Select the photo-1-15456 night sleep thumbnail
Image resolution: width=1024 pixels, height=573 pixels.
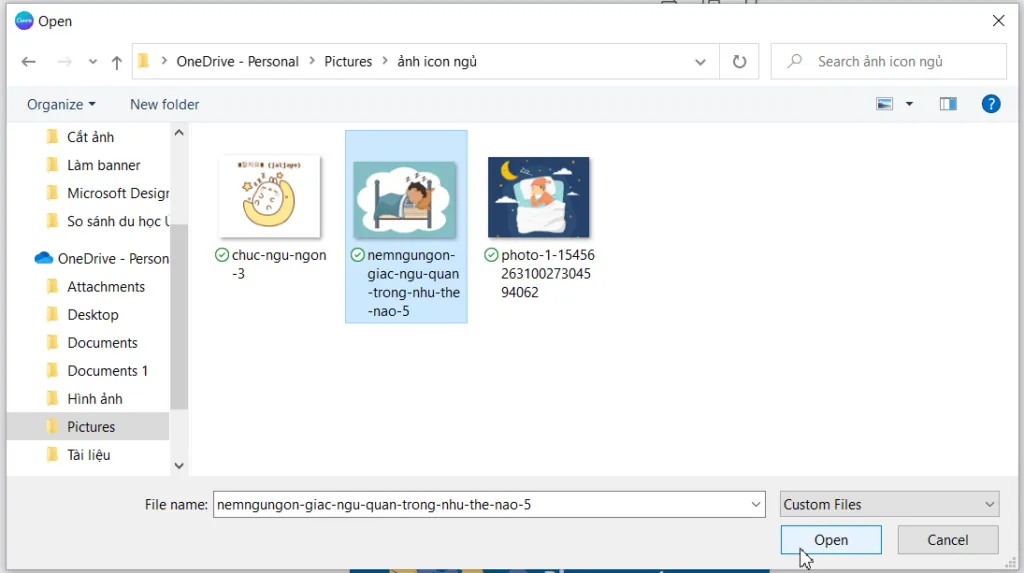pos(539,197)
